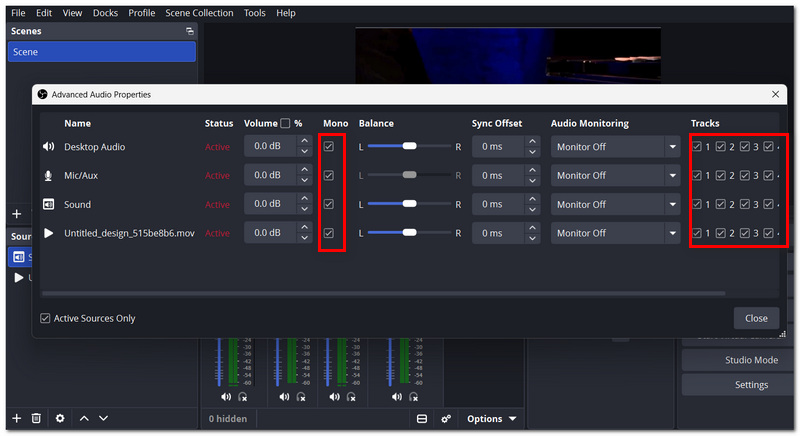
Task: Toggle monitoring headphone icon on third mixer channel
Action: [x=351, y=397]
